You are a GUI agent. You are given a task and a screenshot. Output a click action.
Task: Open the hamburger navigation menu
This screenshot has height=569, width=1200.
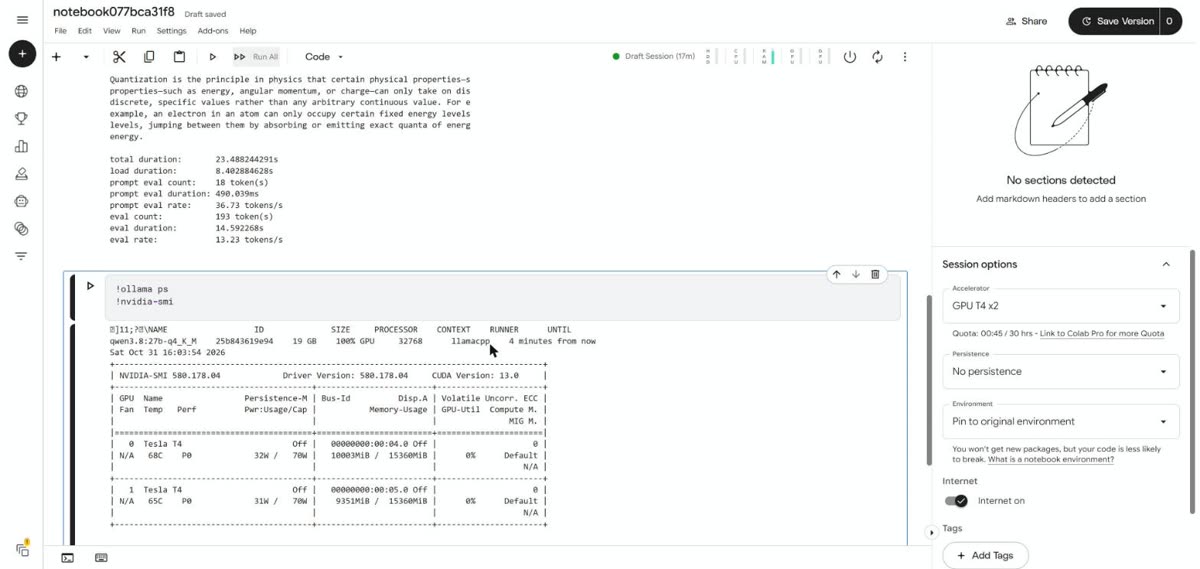click(22, 20)
